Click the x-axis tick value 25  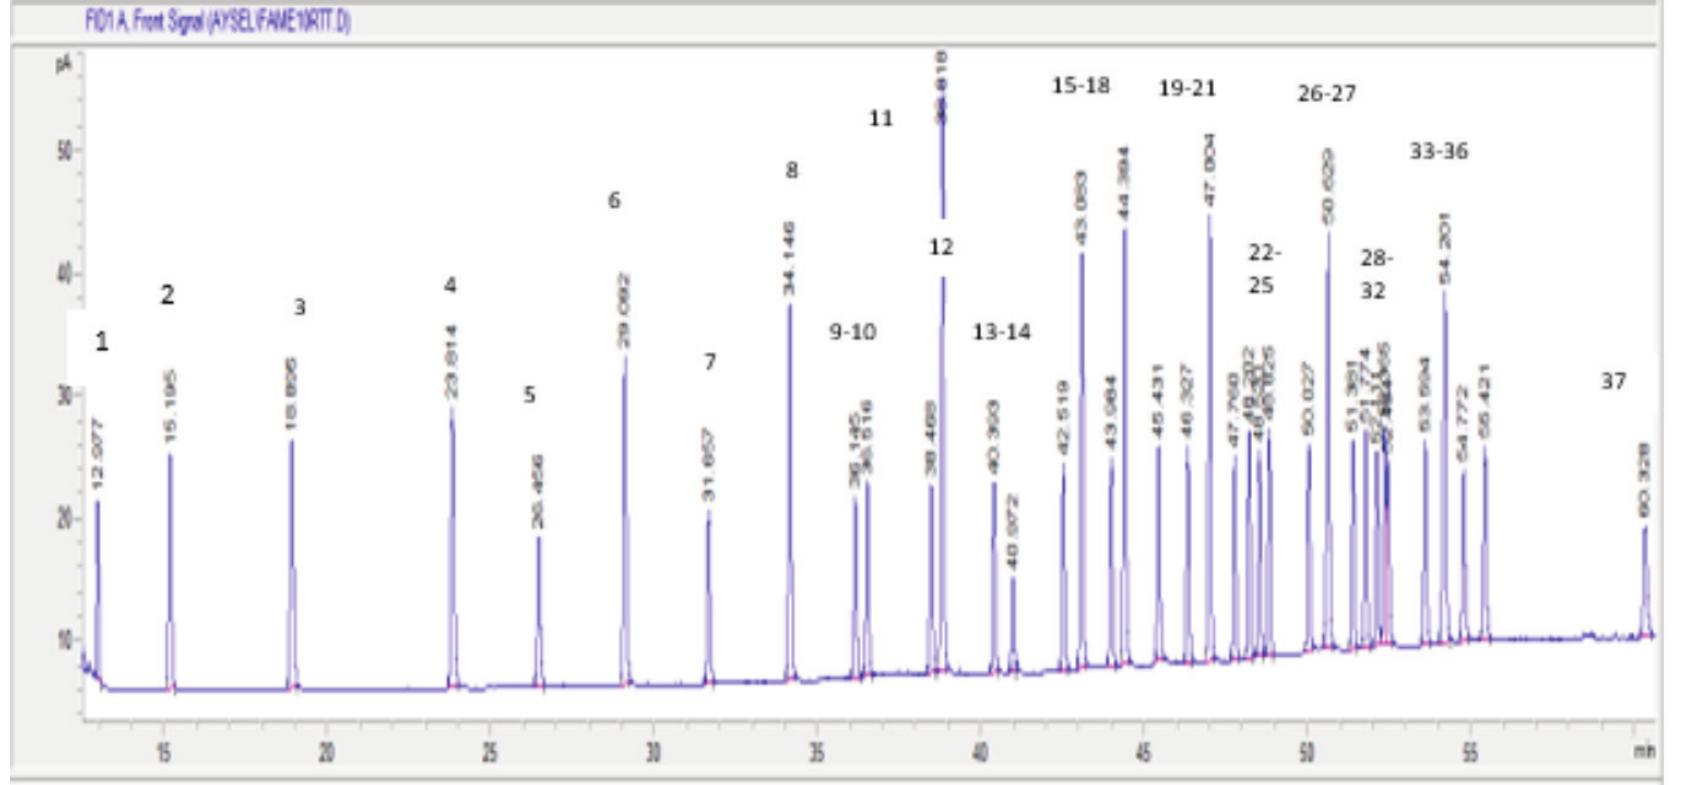[490, 752]
